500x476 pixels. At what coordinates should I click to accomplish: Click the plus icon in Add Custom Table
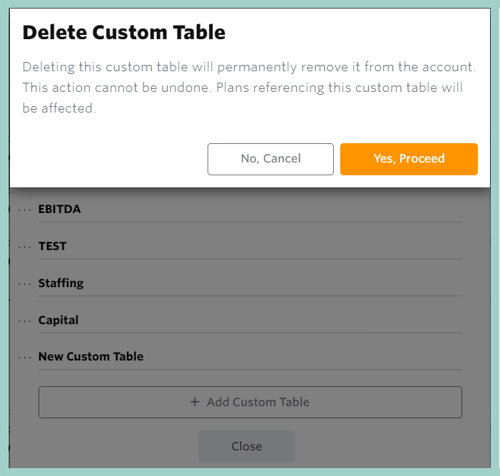pyautogui.click(x=195, y=402)
